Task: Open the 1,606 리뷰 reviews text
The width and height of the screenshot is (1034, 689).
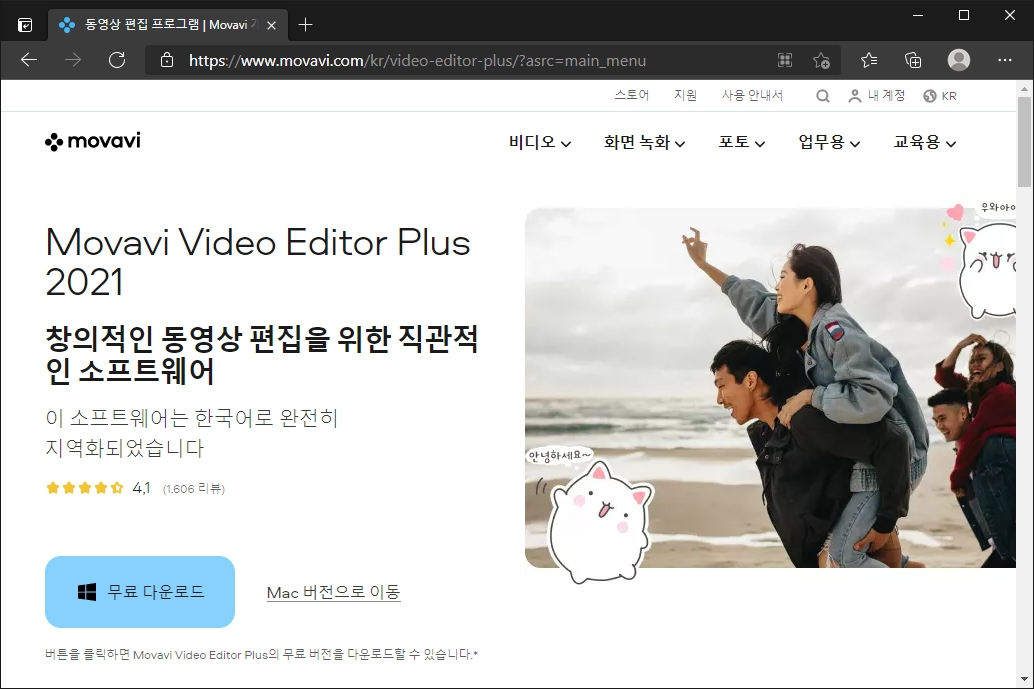Action: [194, 489]
